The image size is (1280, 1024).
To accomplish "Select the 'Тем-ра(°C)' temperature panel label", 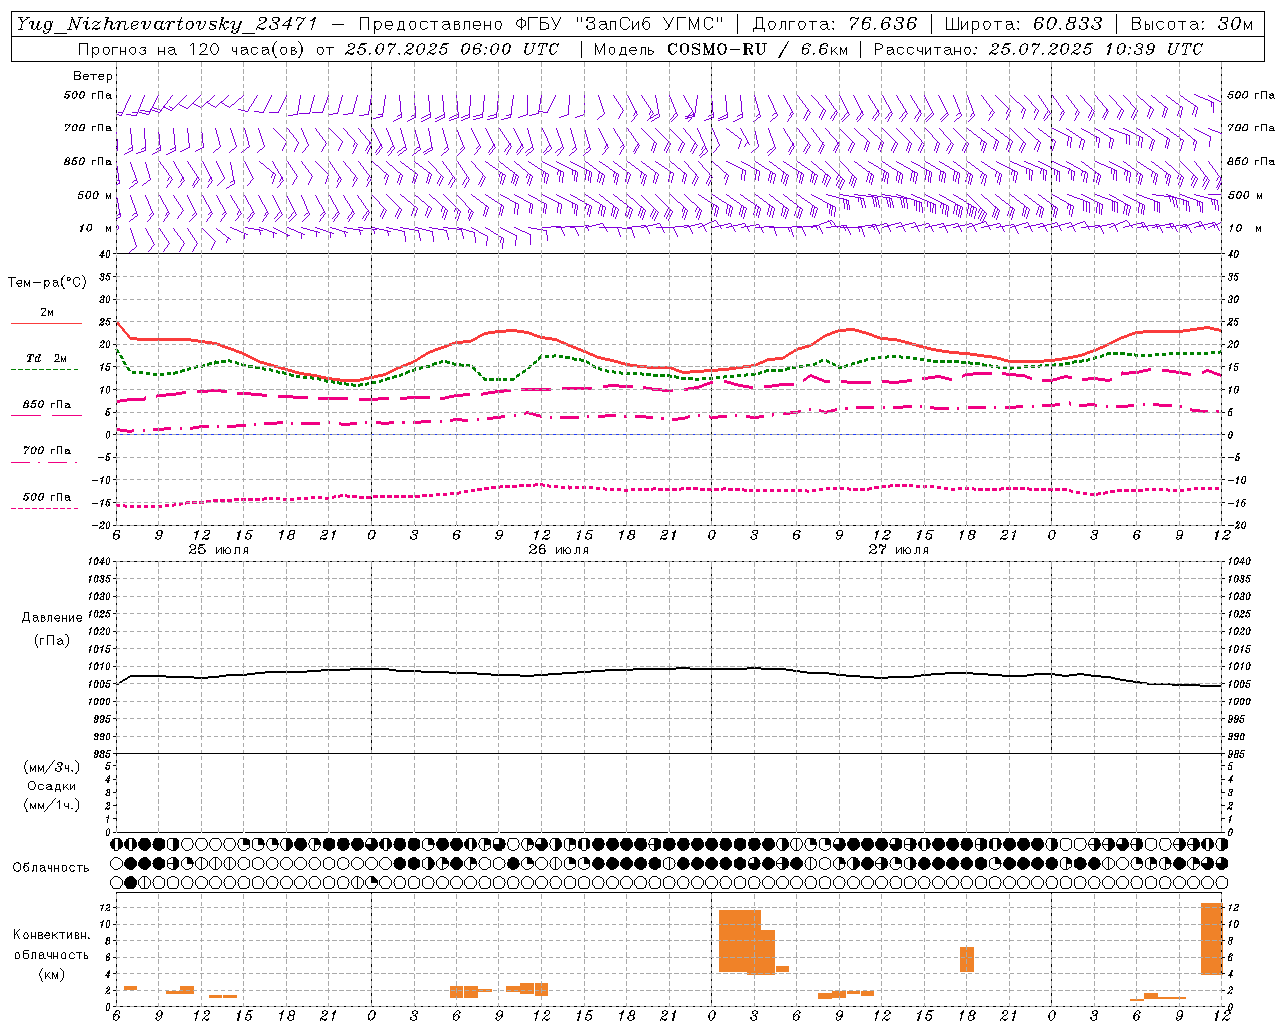I will [x=47, y=283].
